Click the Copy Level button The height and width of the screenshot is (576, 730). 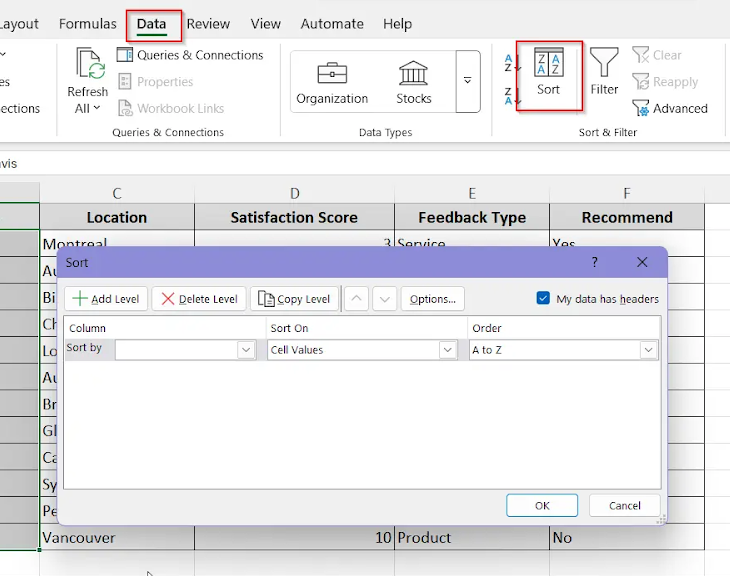pos(294,298)
